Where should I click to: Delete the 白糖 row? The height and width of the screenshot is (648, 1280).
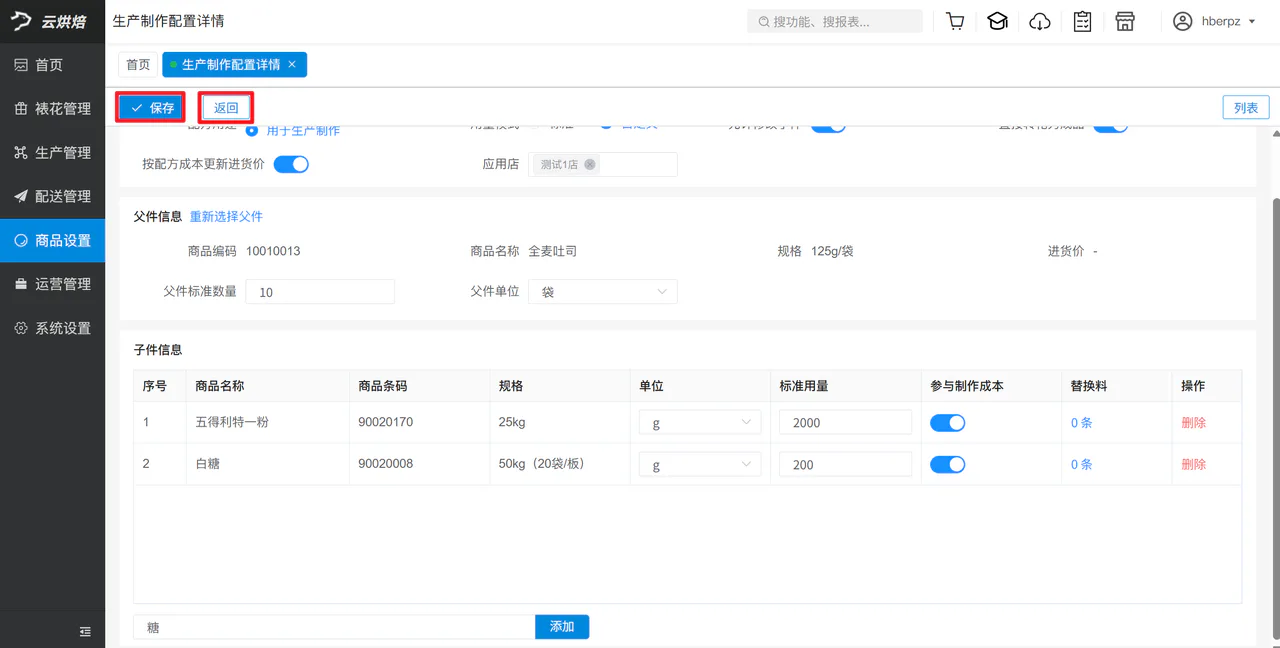(x=1194, y=464)
